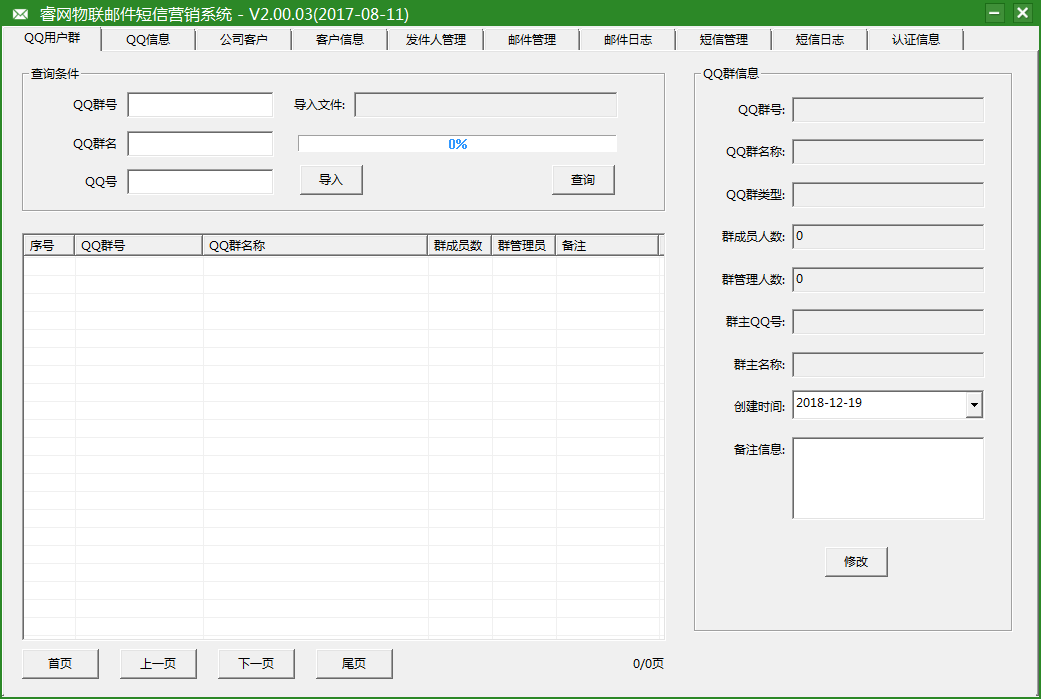This screenshot has width=1041, height=699.
Task: Switch to the QQ信息 tab
Action: coord(147,39)
